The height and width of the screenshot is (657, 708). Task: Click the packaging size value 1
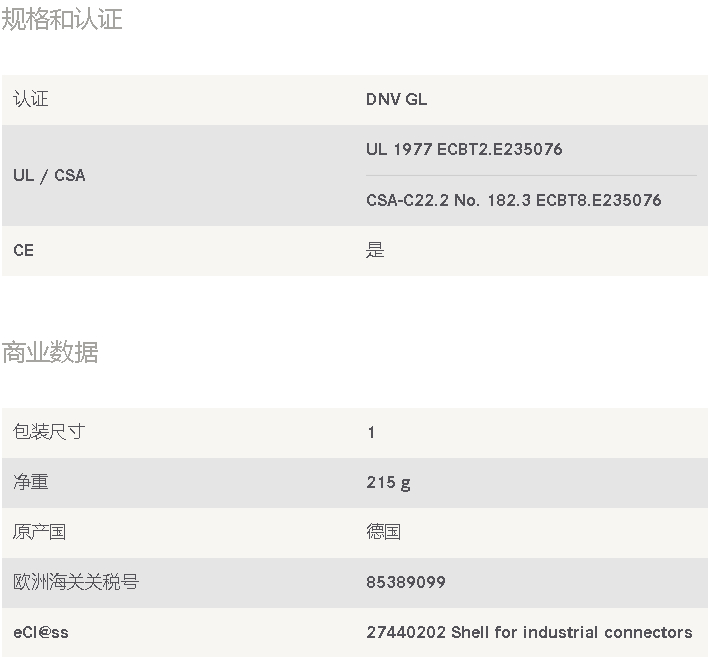tap(371, 433)
